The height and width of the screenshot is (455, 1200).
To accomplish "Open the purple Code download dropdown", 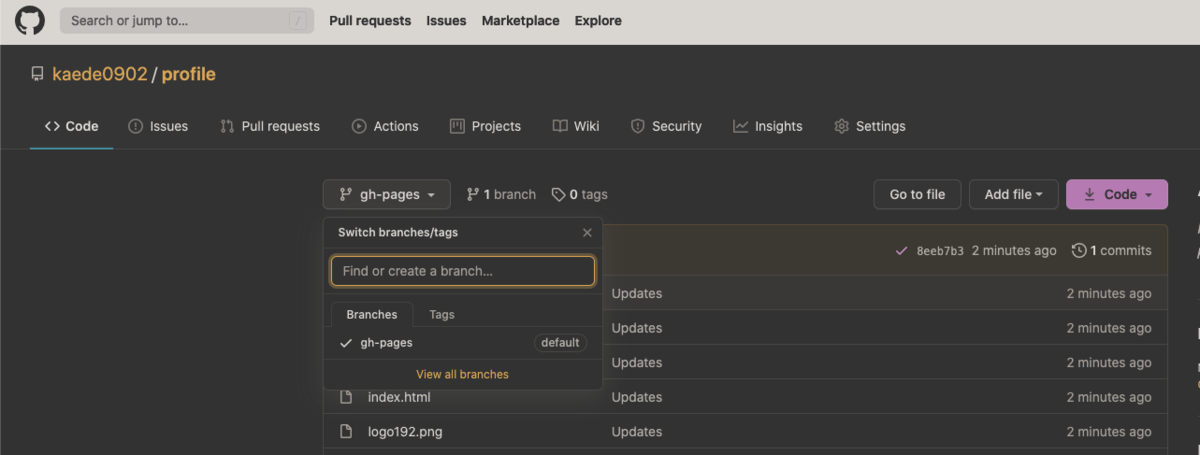I will pyautogui.click(x=1117, y=194).
